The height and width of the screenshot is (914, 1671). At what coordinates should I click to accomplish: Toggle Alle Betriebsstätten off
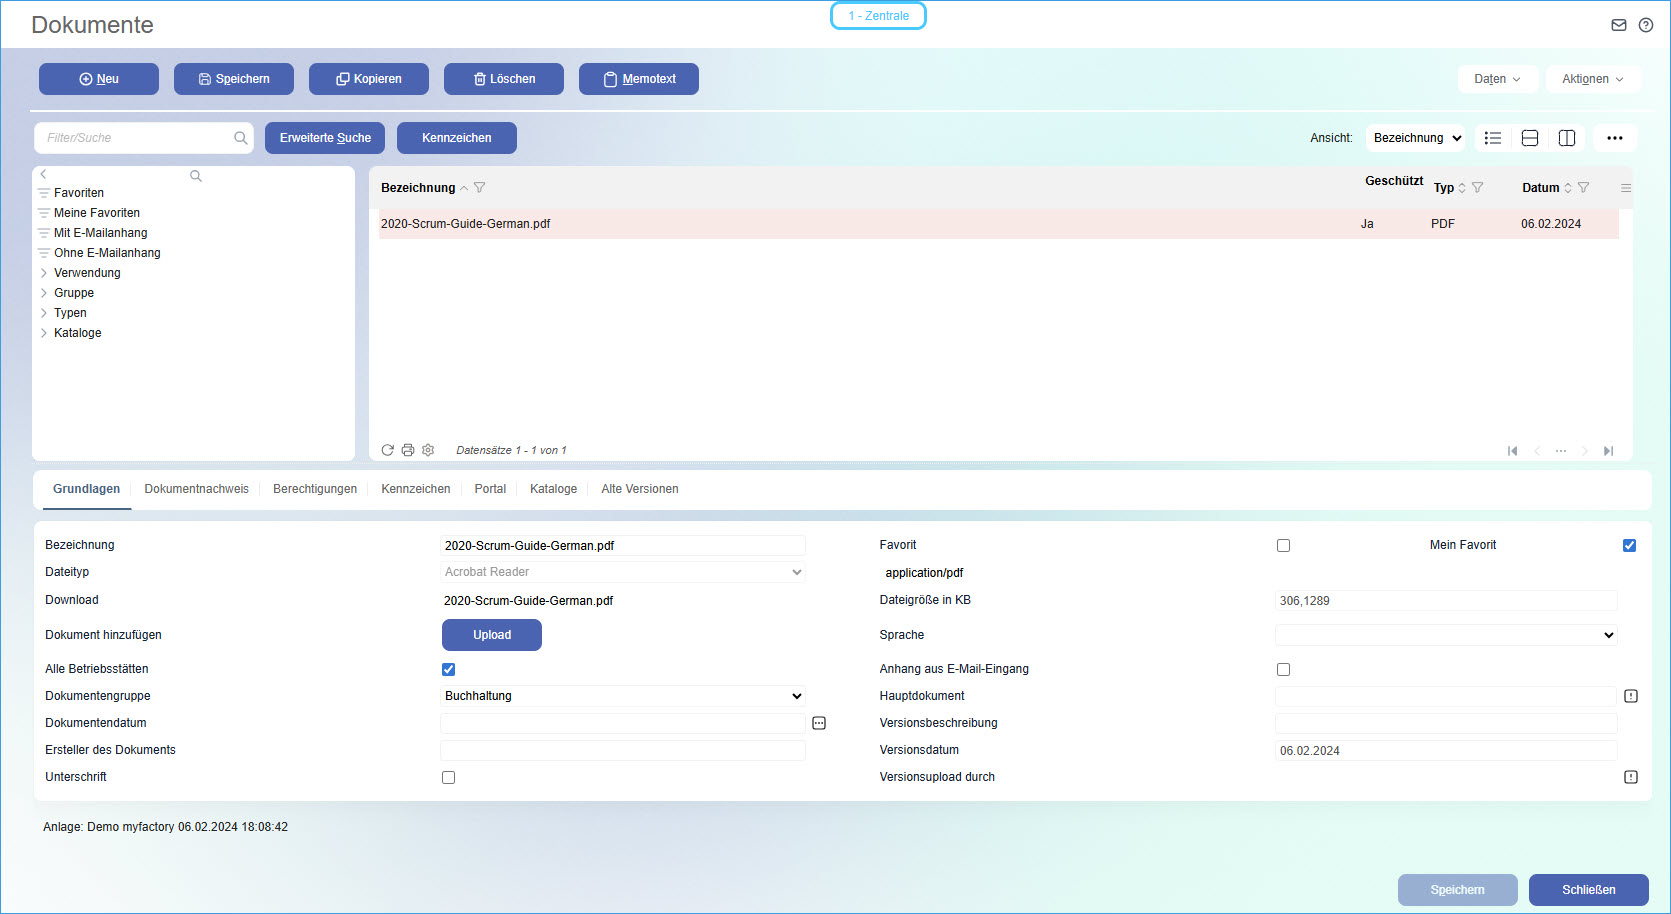tap(448, 669)
